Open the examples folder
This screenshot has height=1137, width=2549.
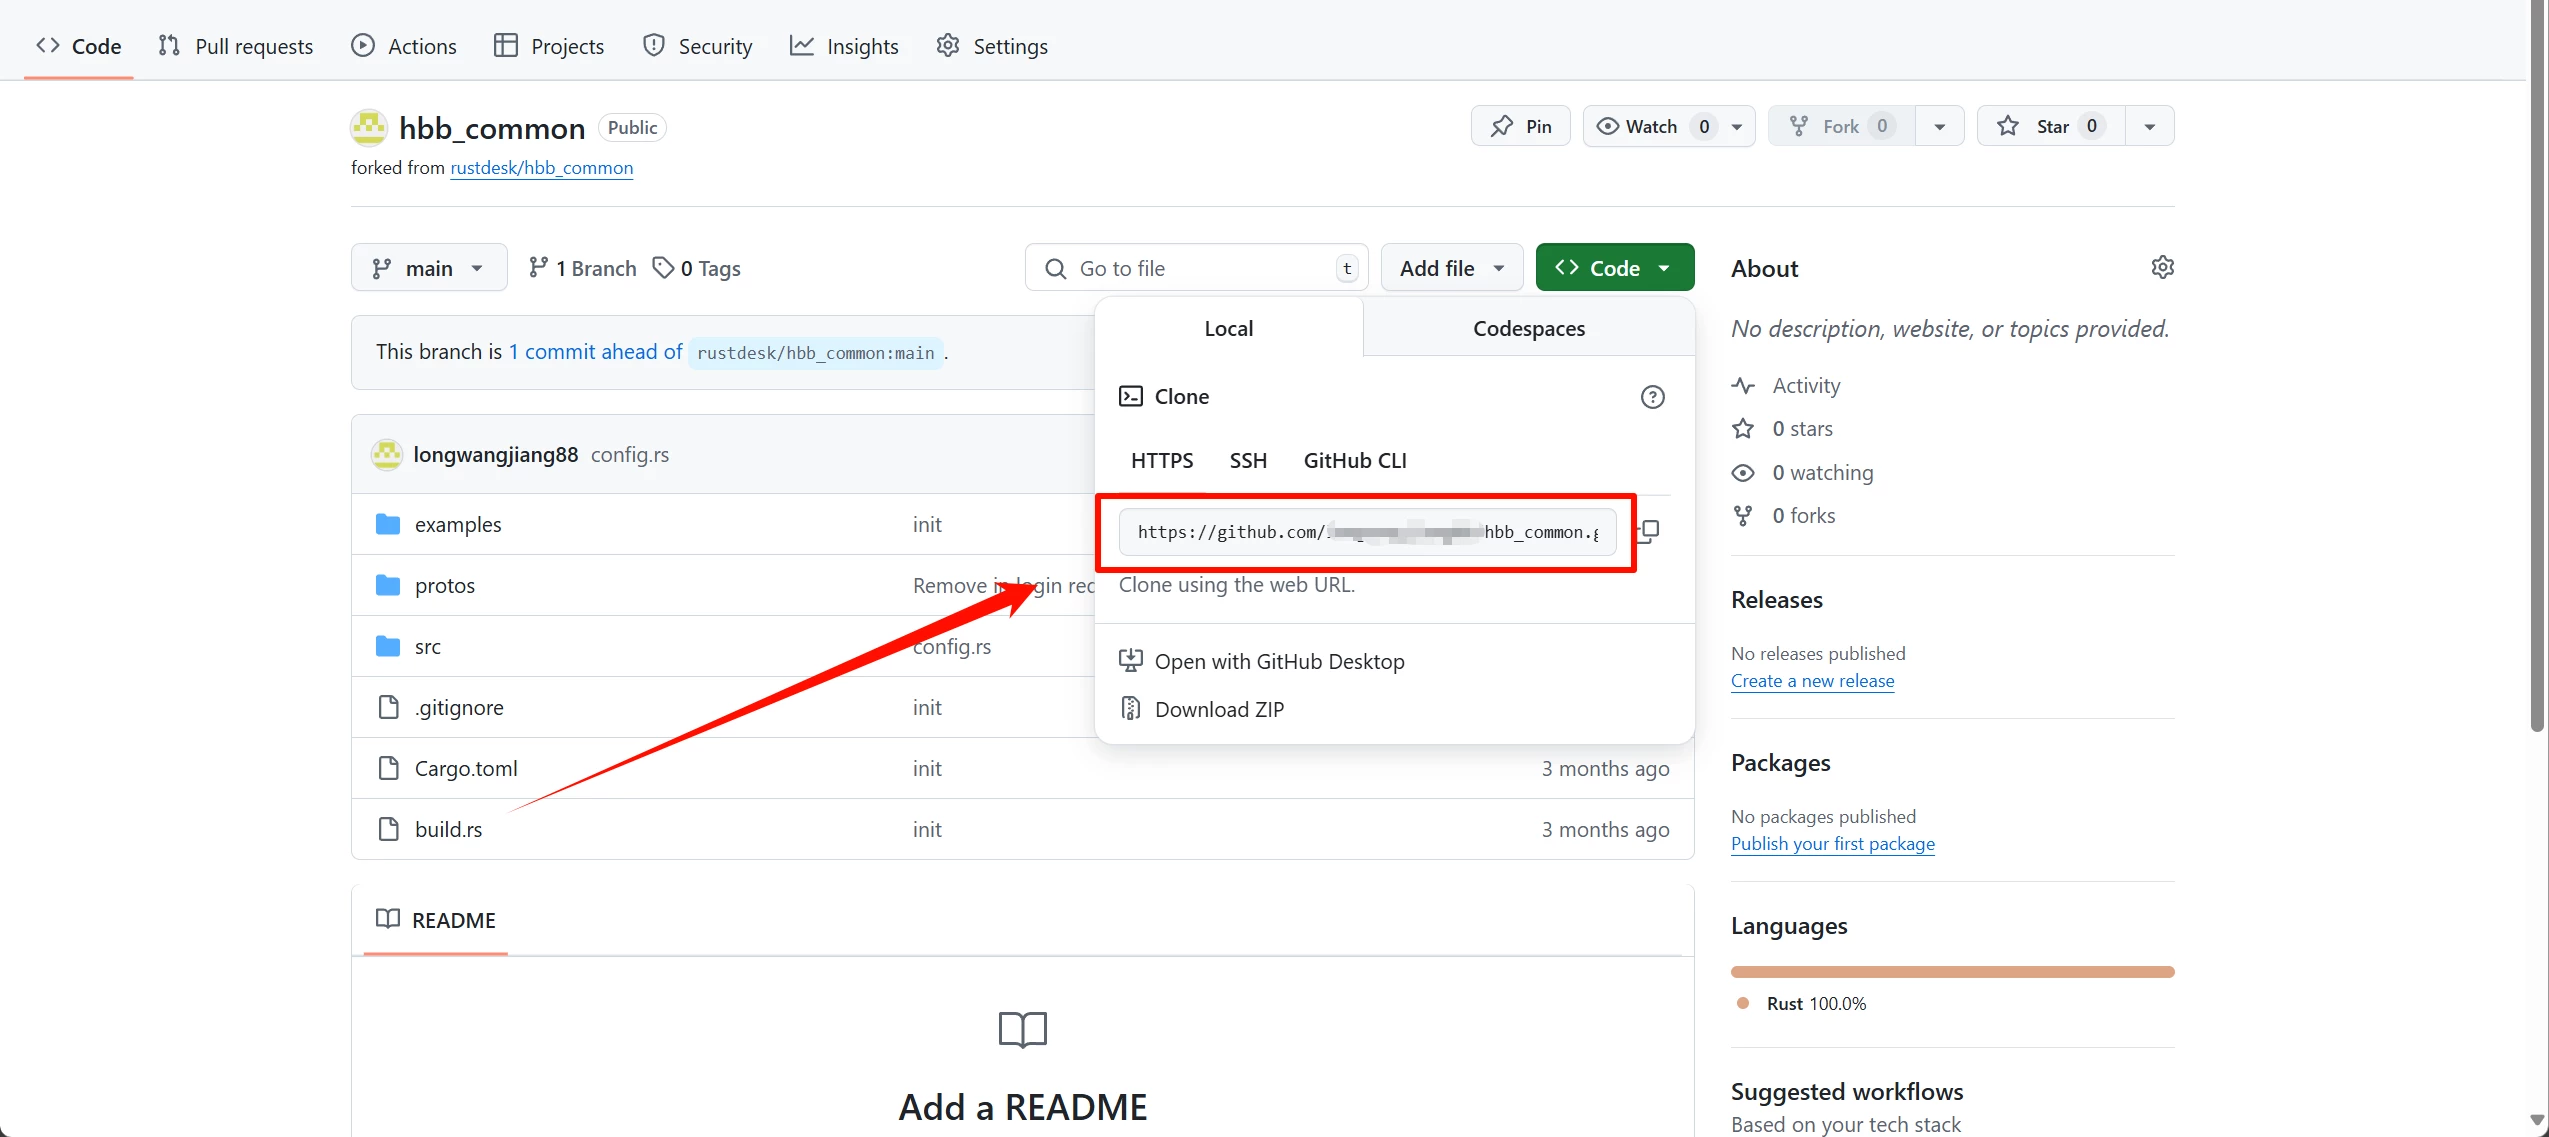[x=457, y=525]
